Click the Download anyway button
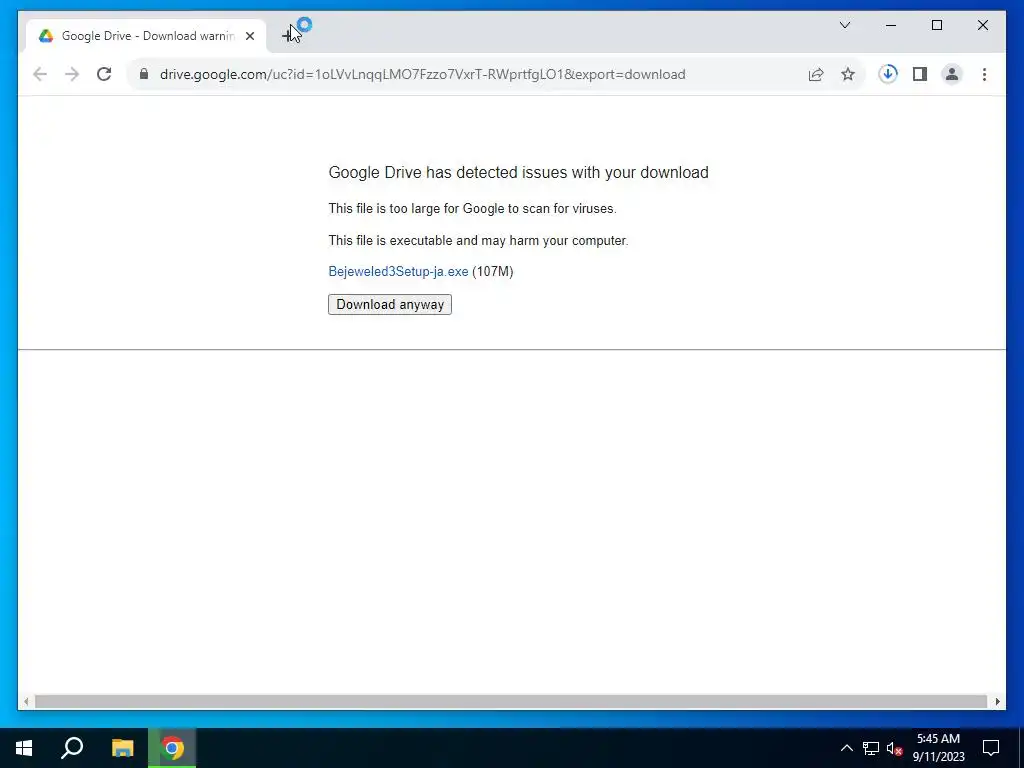The image size is (1024, 768). pyautogui.click(x=390, y=304)
